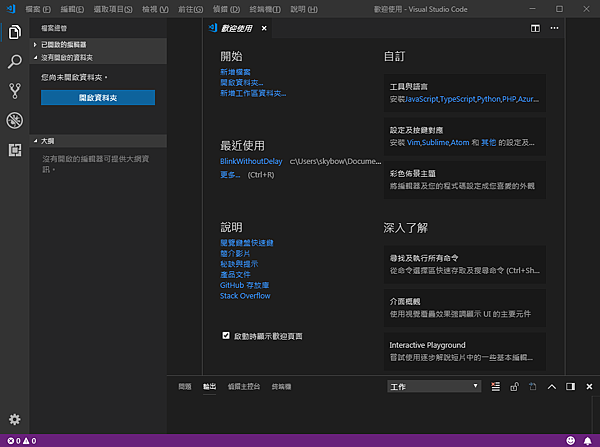Click errors and warnings count in status bar

(x=21, y=440)
